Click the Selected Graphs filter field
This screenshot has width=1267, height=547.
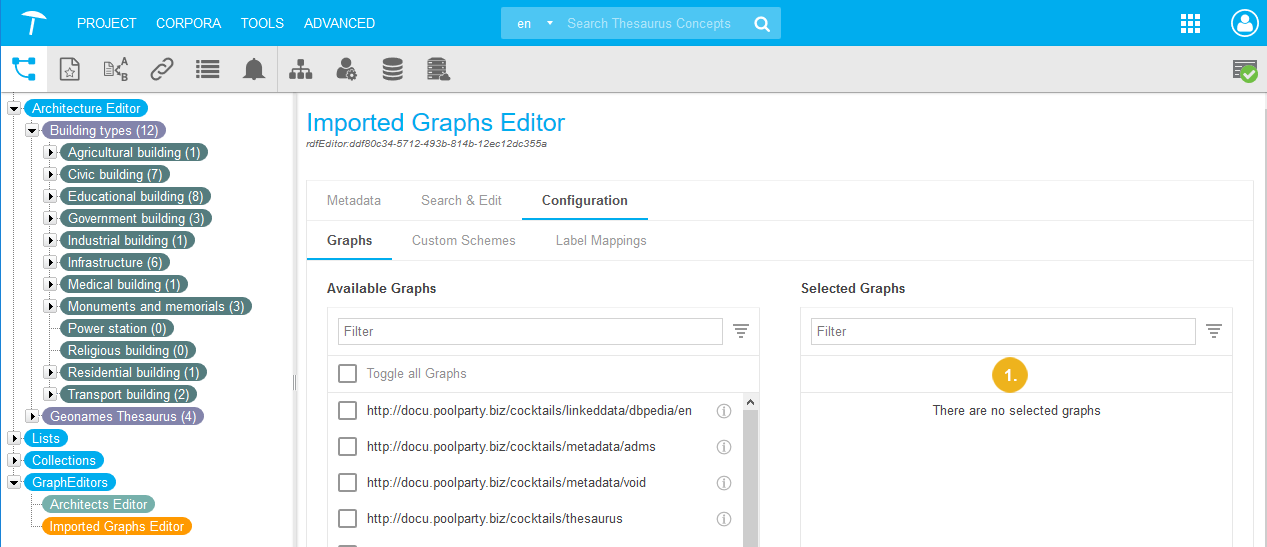tap(1002, 331)
